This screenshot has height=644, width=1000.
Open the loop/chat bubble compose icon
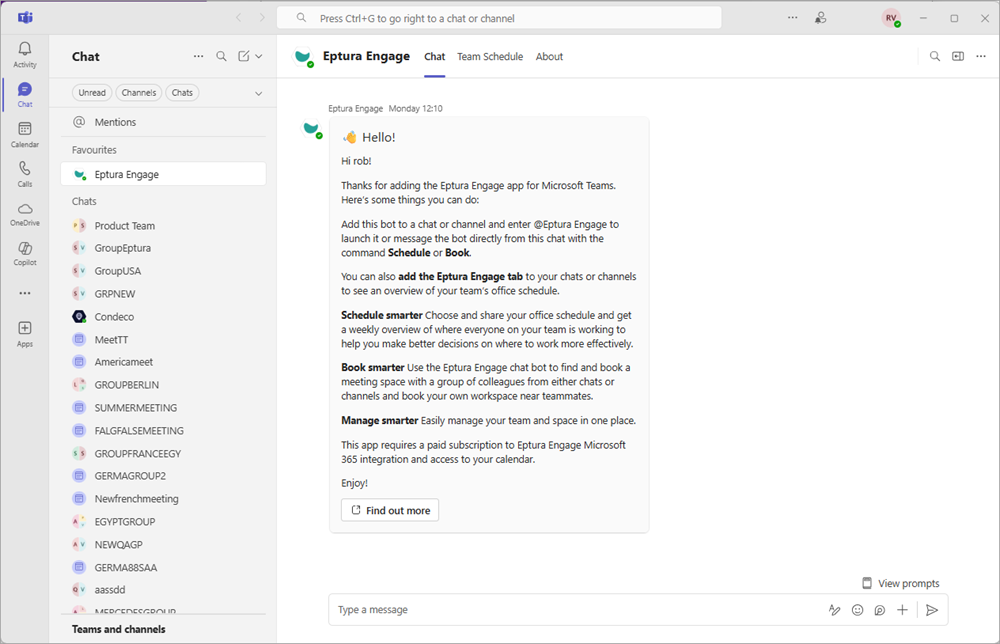tap(880, 610)
